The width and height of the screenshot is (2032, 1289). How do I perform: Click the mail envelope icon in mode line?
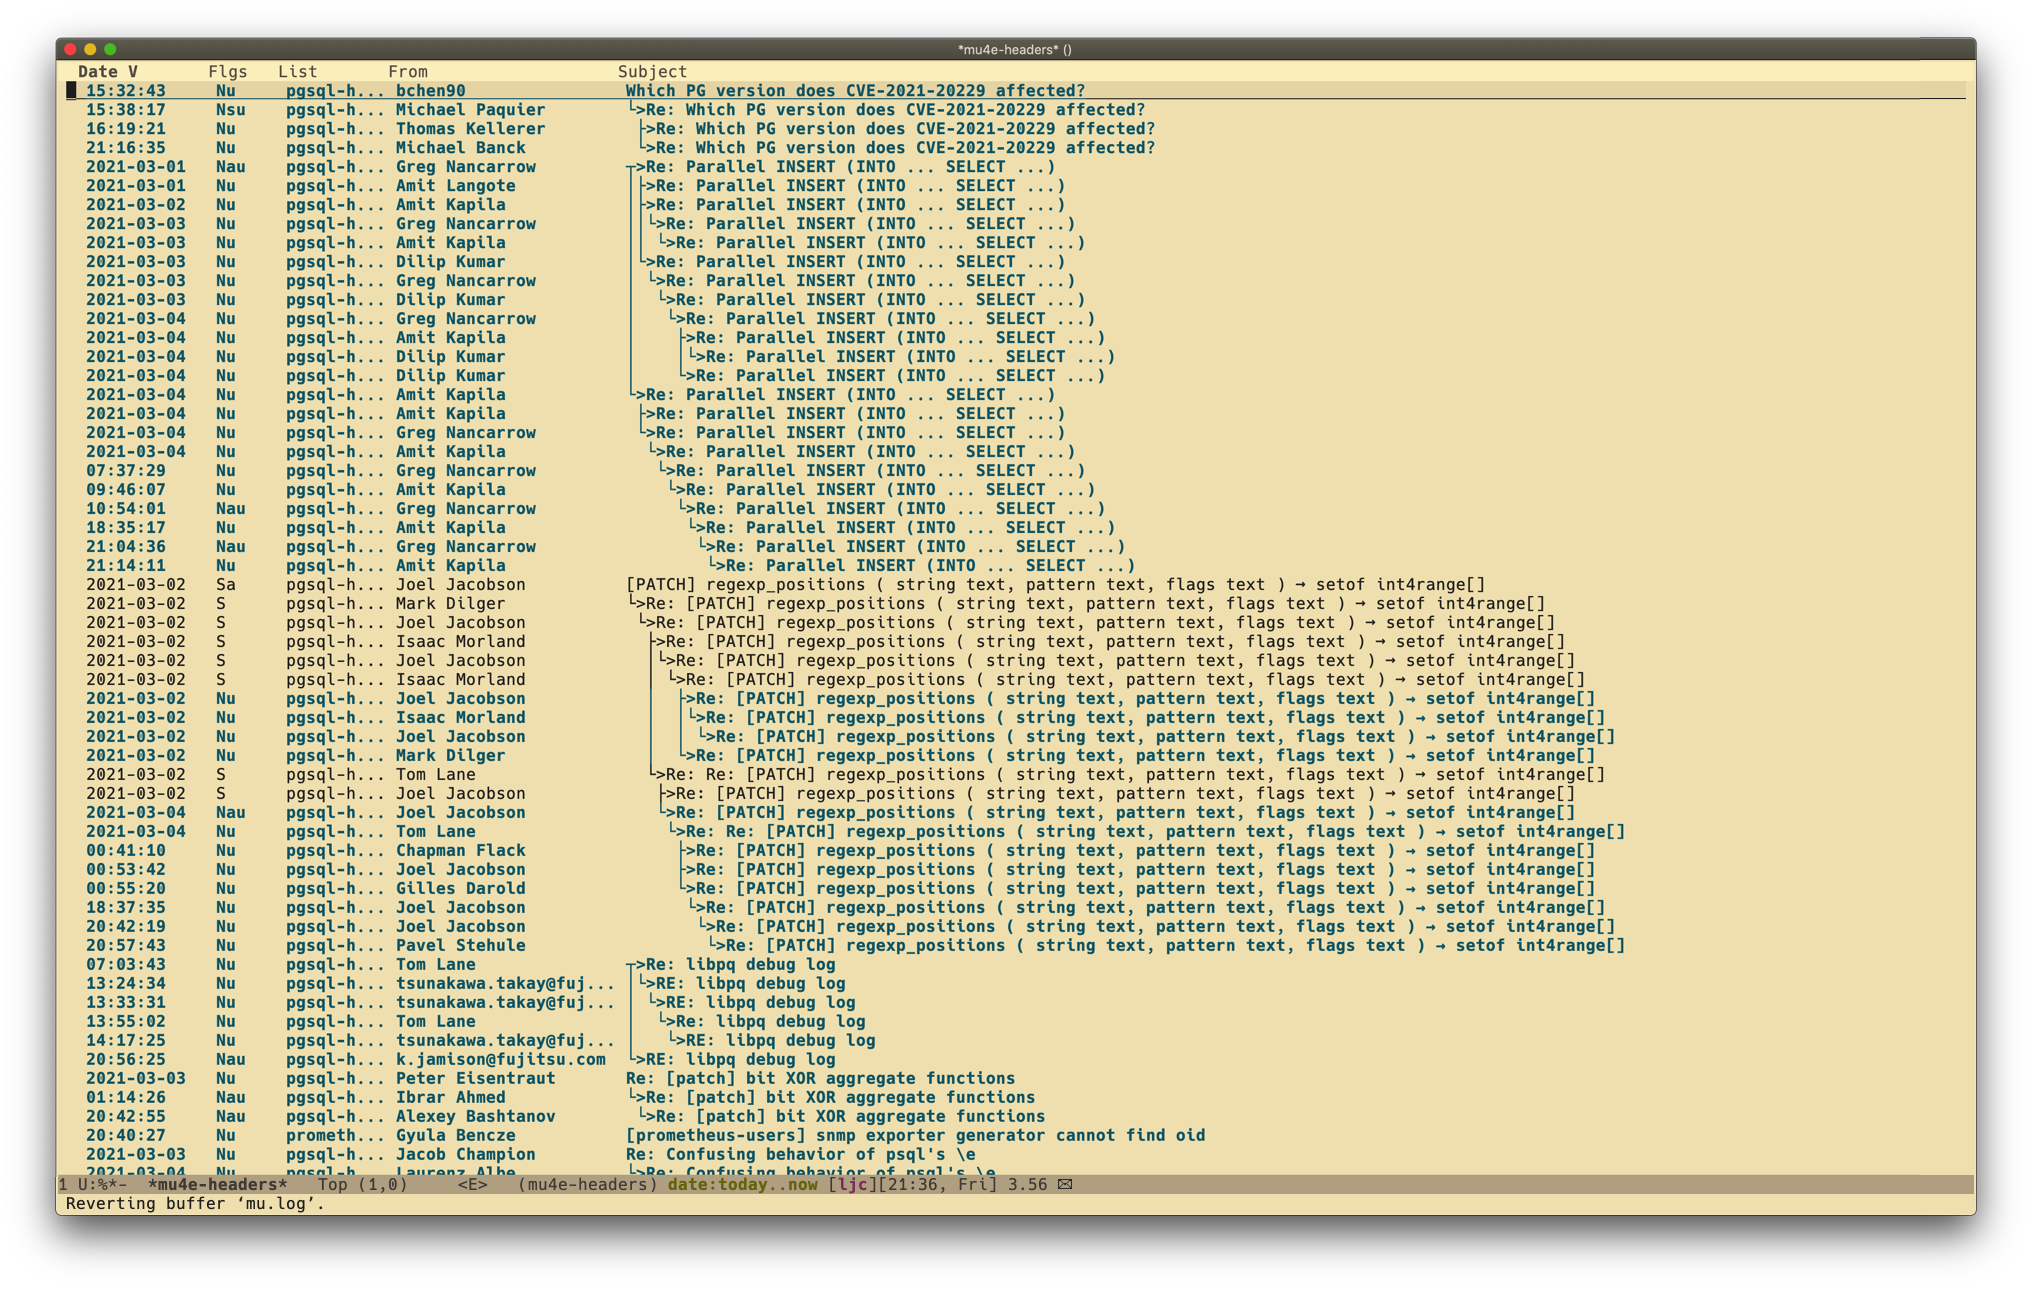pyautogui.click(x=1065, y=1184)
